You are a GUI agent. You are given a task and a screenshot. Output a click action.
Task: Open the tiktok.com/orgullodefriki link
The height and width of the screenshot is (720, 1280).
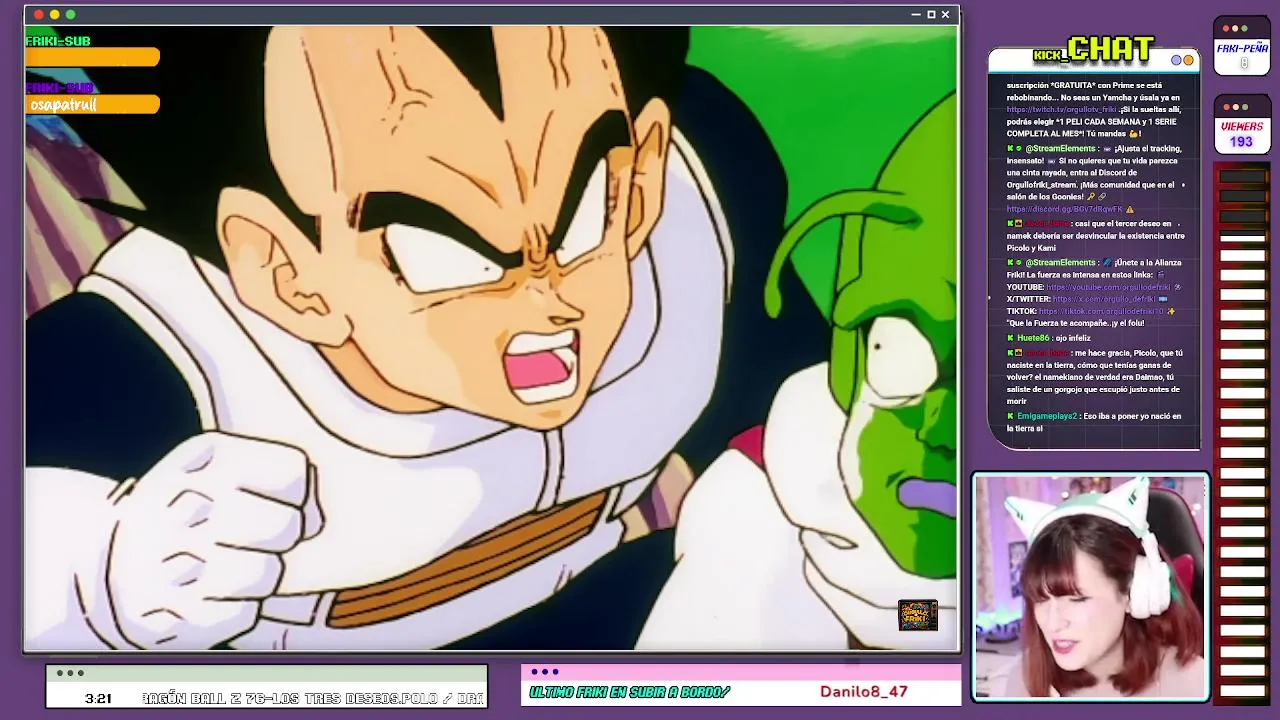(1101, 311)
